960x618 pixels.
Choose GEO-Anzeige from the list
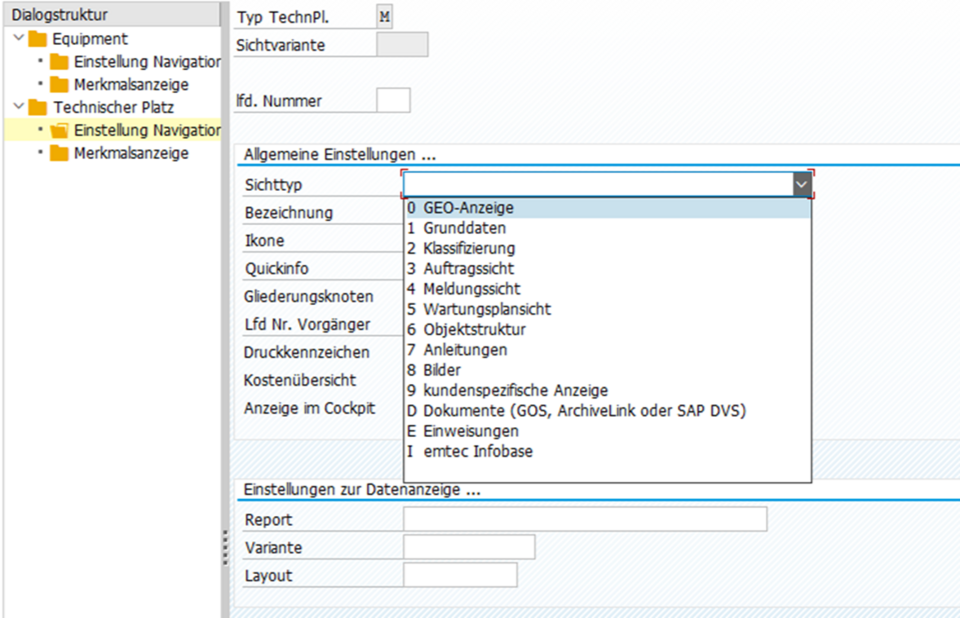point(468,208)
